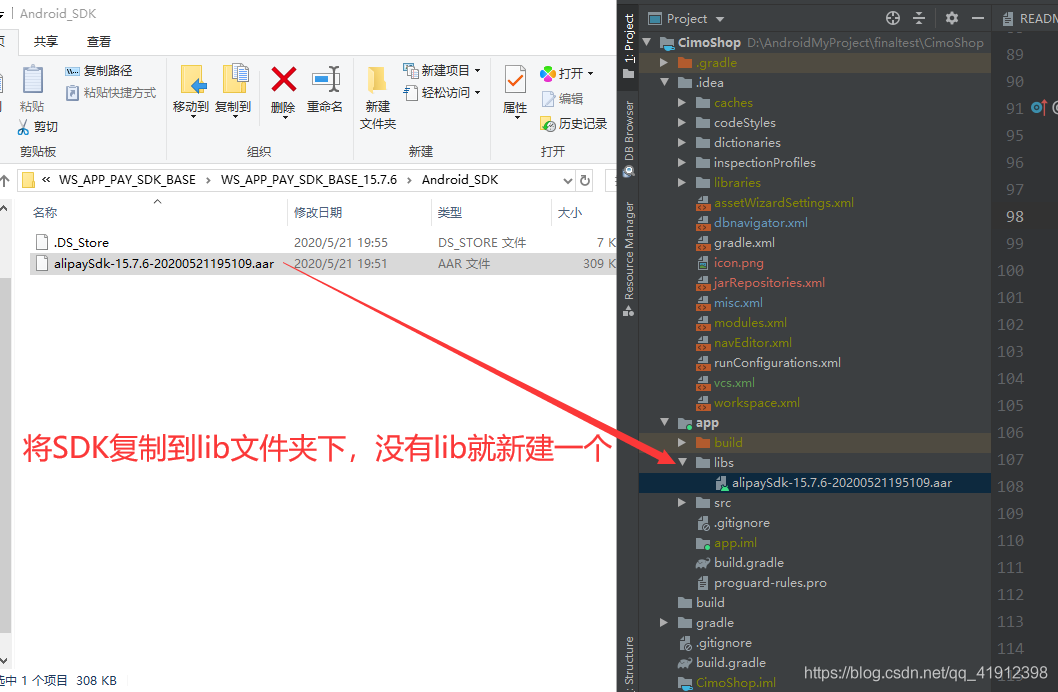Expand the src folder
Screen dimensions: 1058x692
(681, 502)
